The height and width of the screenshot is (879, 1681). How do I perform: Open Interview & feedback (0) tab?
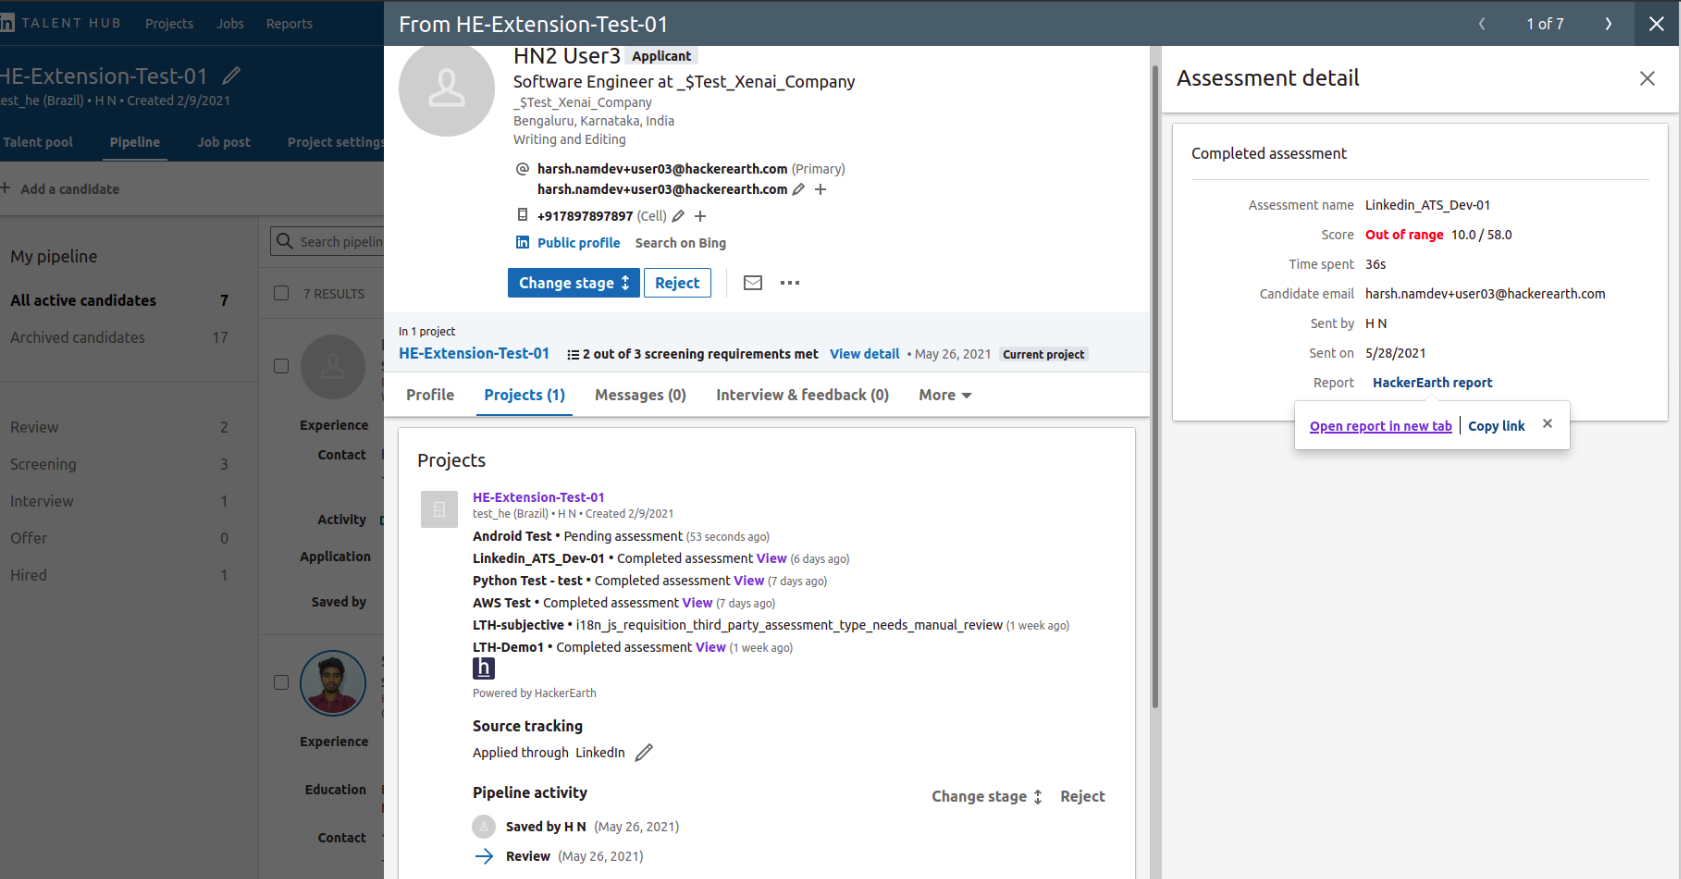click(x=802, y=395)
